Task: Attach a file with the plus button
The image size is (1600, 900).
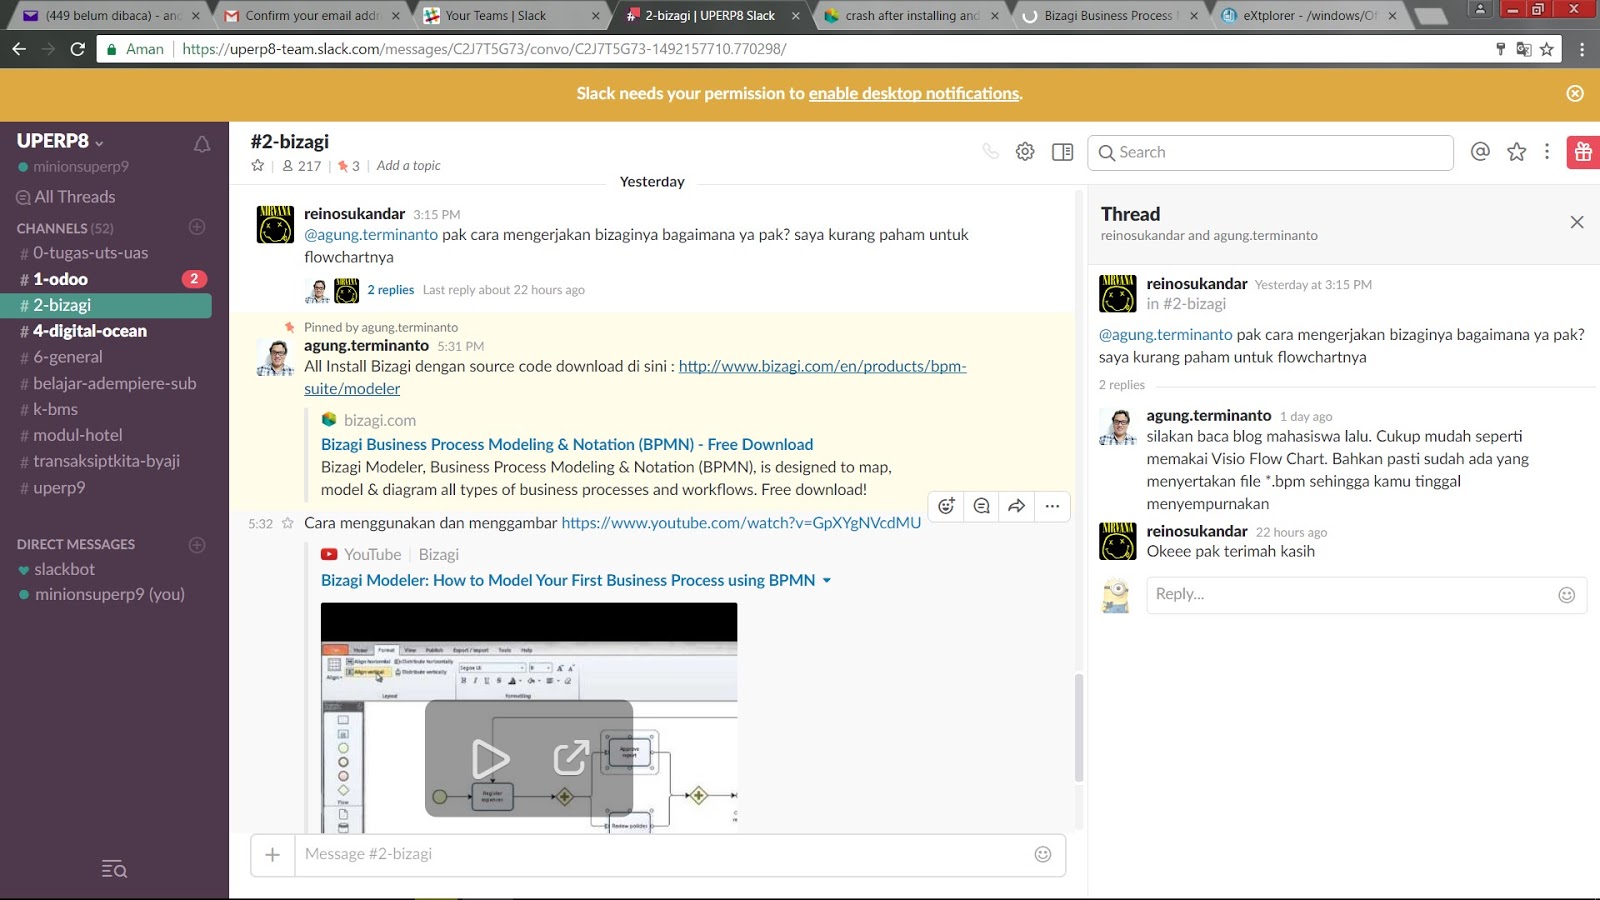Action: tap(272, 854)
